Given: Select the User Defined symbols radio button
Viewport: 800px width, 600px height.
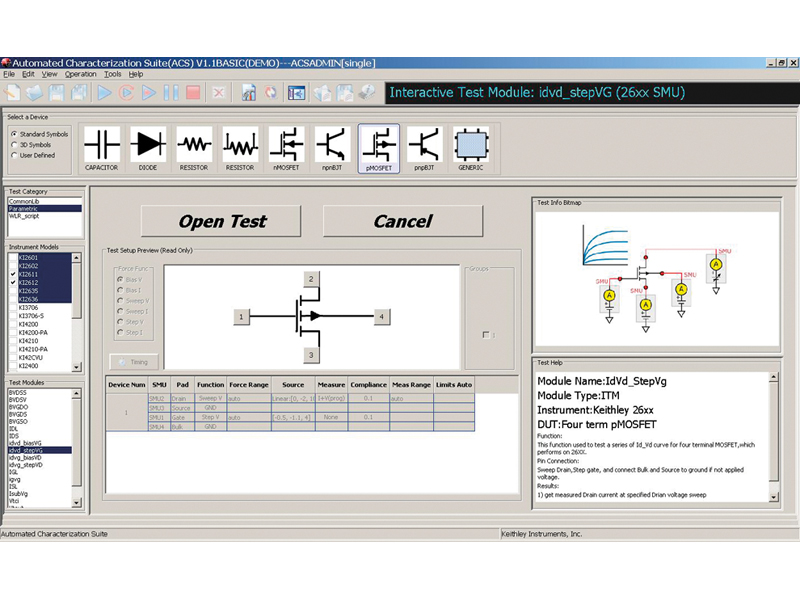Looking at the screenshot, I should (13, 155).
